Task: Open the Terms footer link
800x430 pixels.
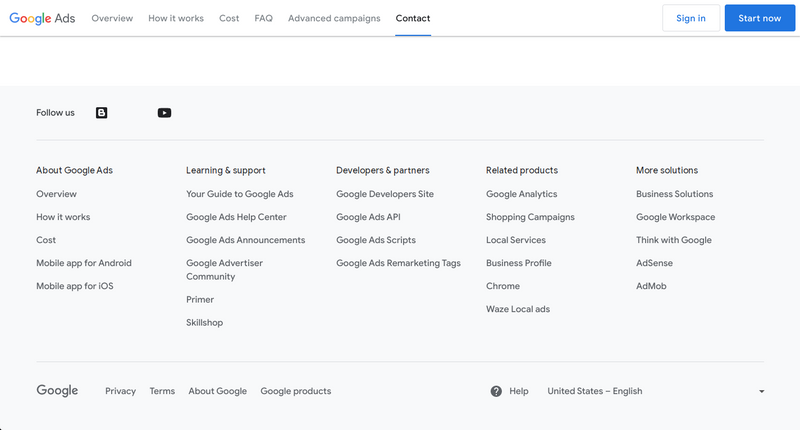Action: click(x=162, y=391)
